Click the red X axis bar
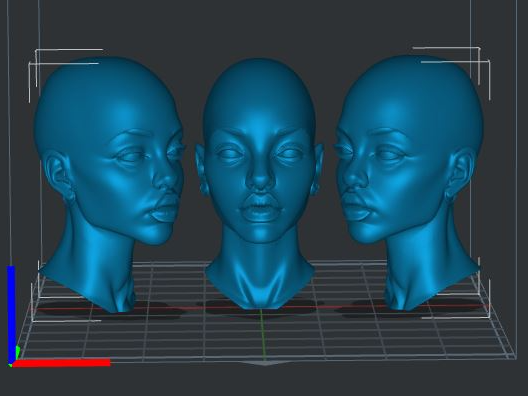Screen dimensions: 528x396 click(61, 363)
